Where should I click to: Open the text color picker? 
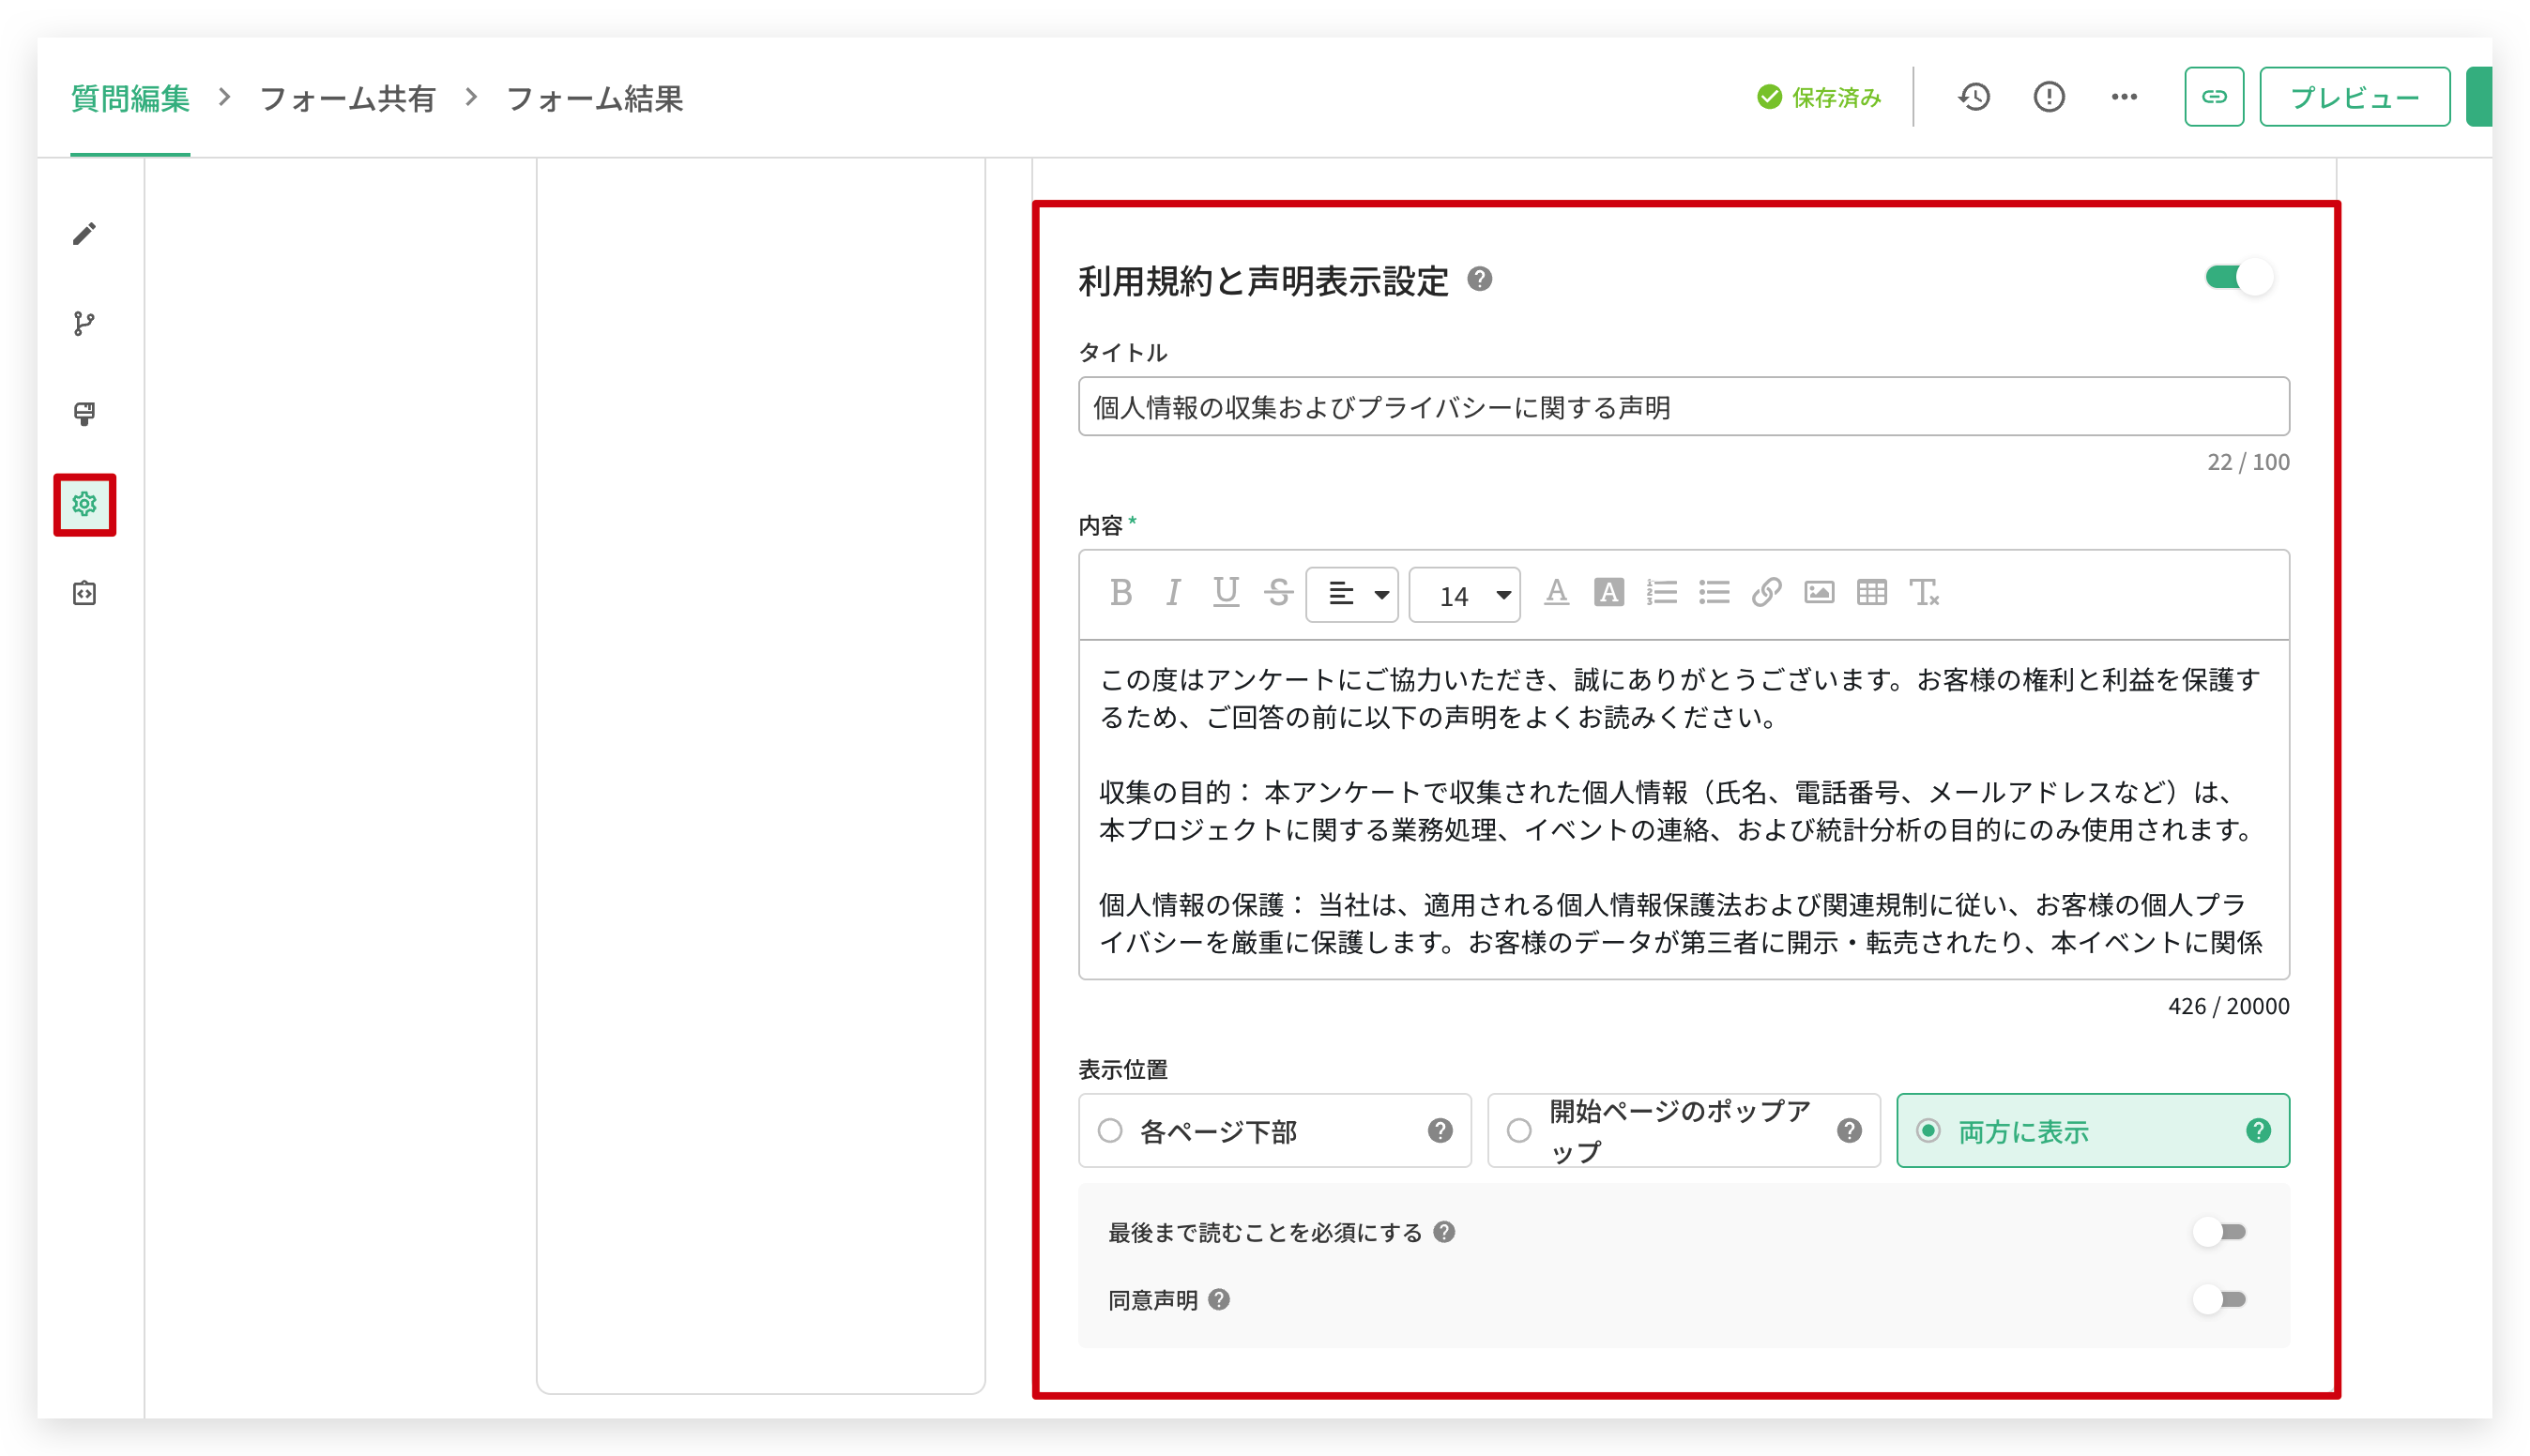[x=1556, y=593]
